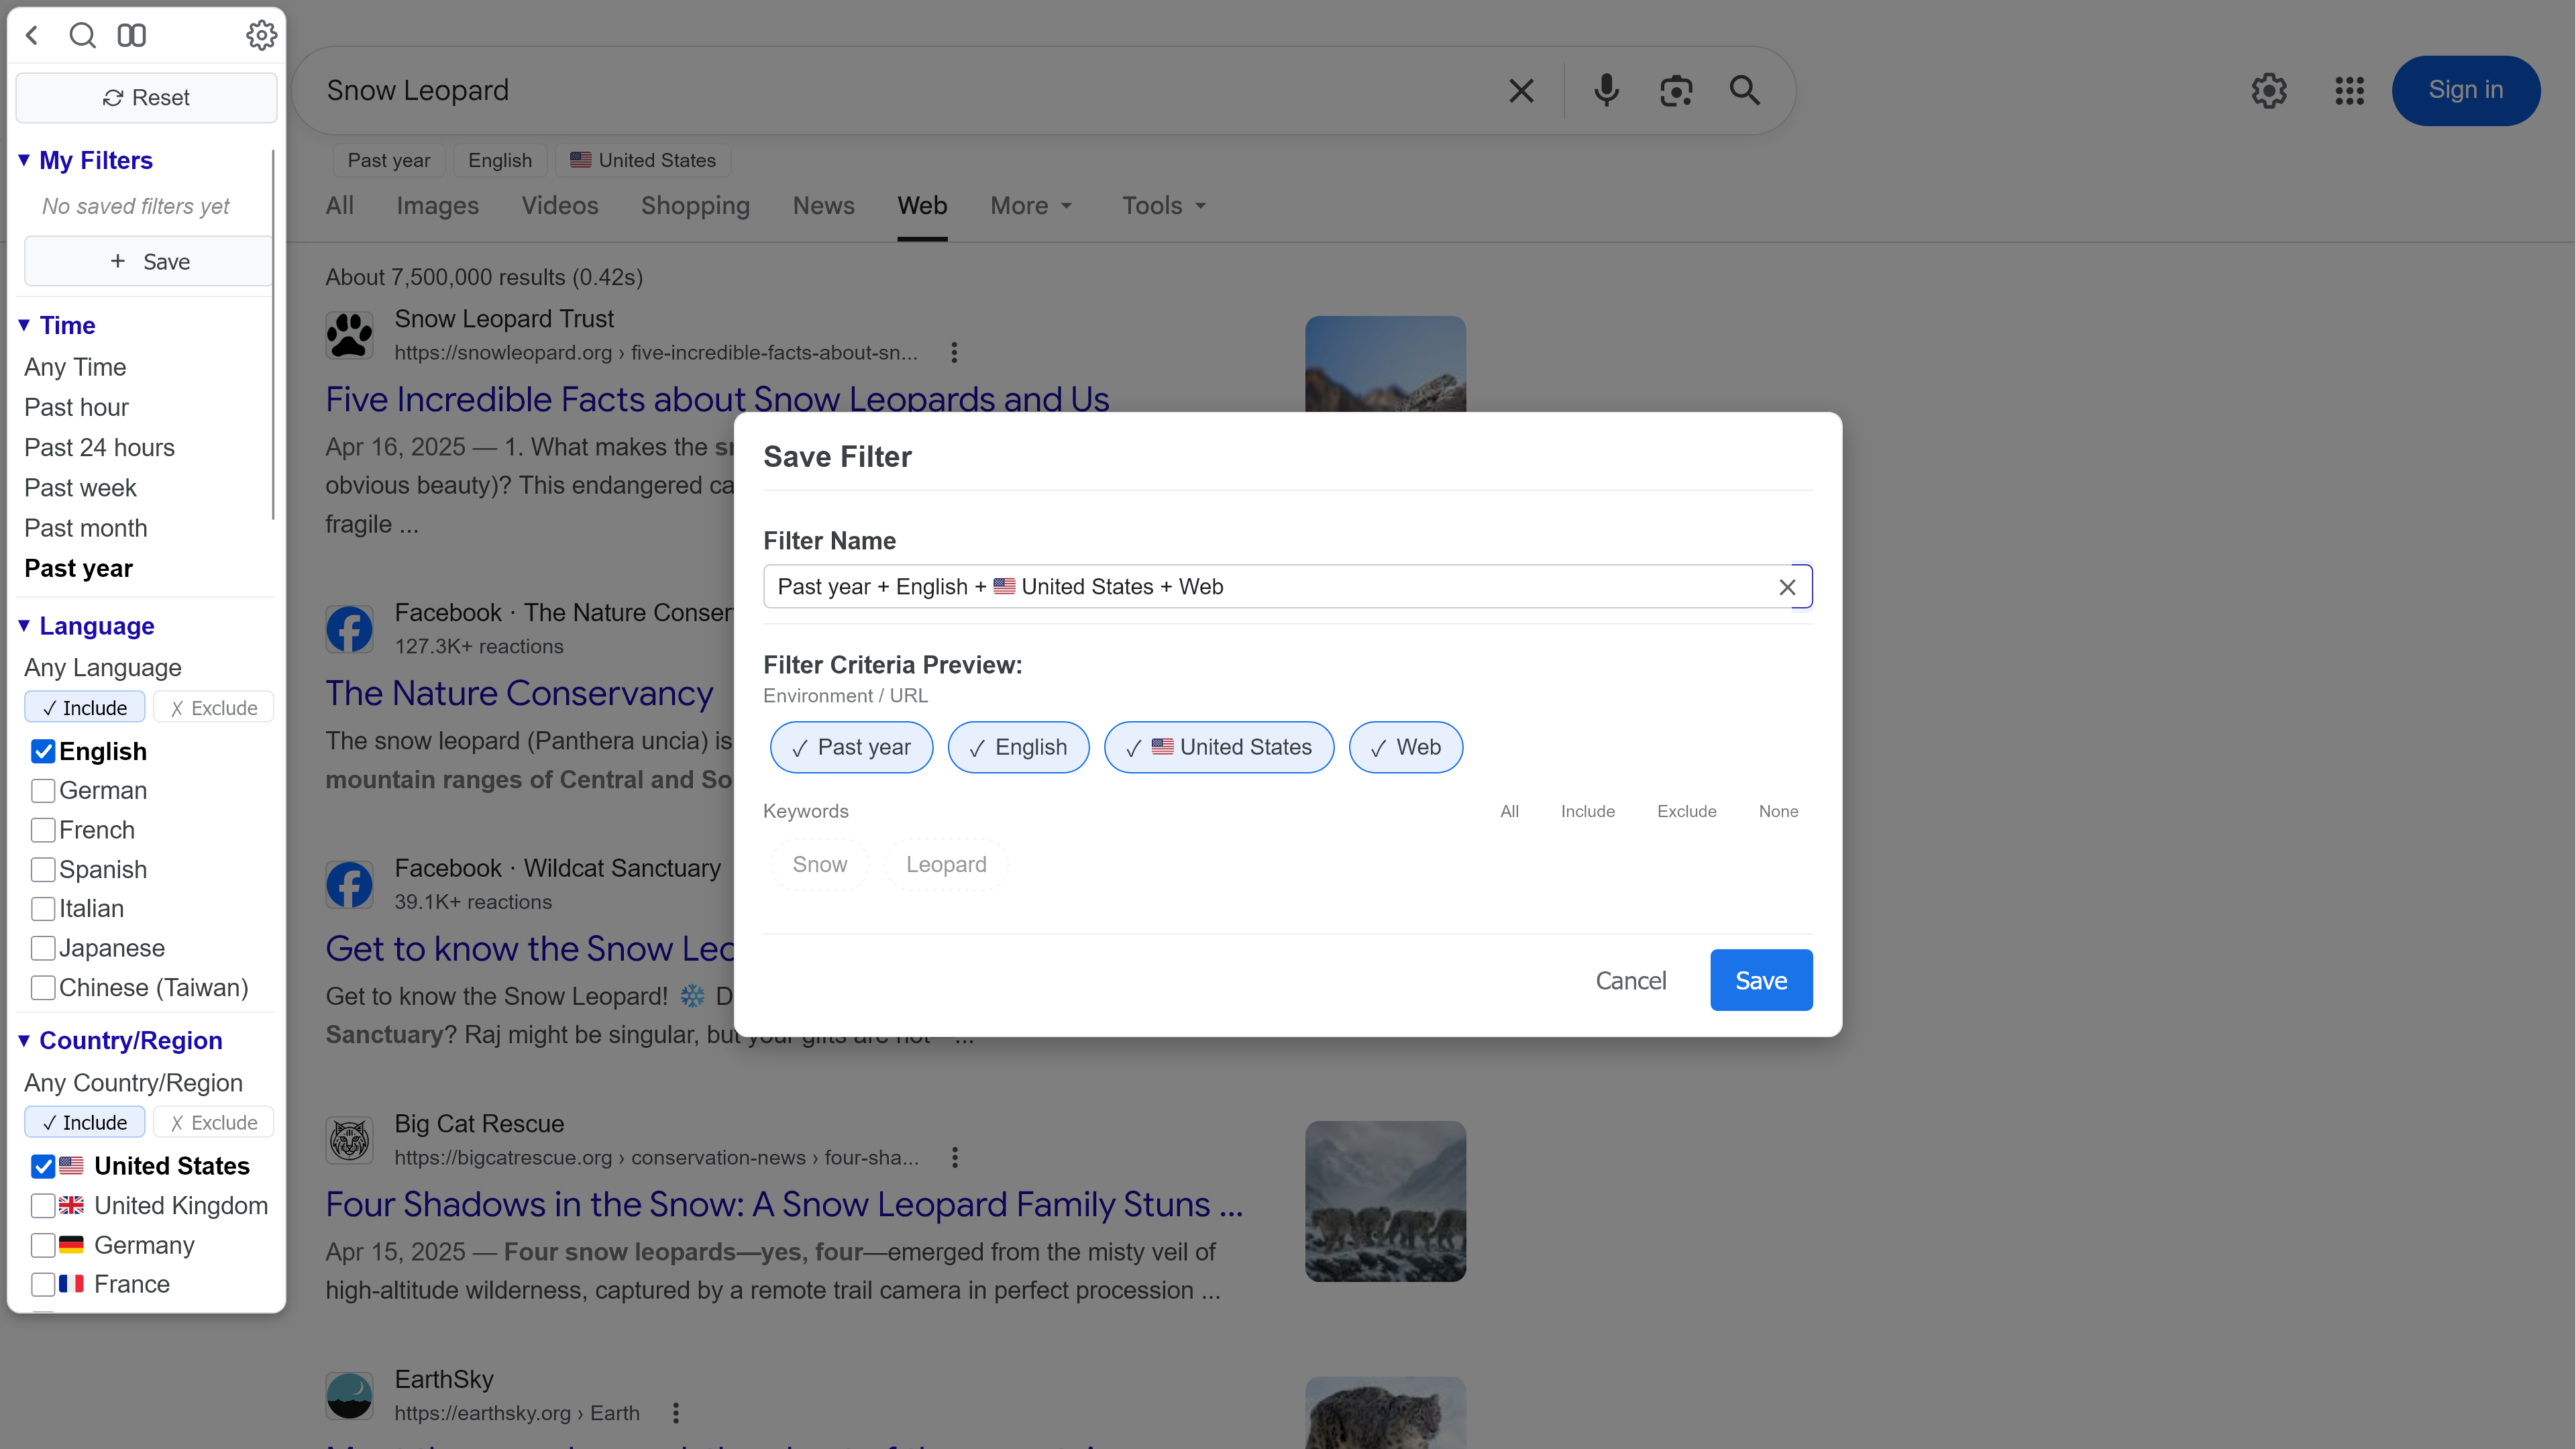This screenshot has width=2576, height=1449.
Task: Click Save in the Save Filter dialog
Action: point(1761,980)
